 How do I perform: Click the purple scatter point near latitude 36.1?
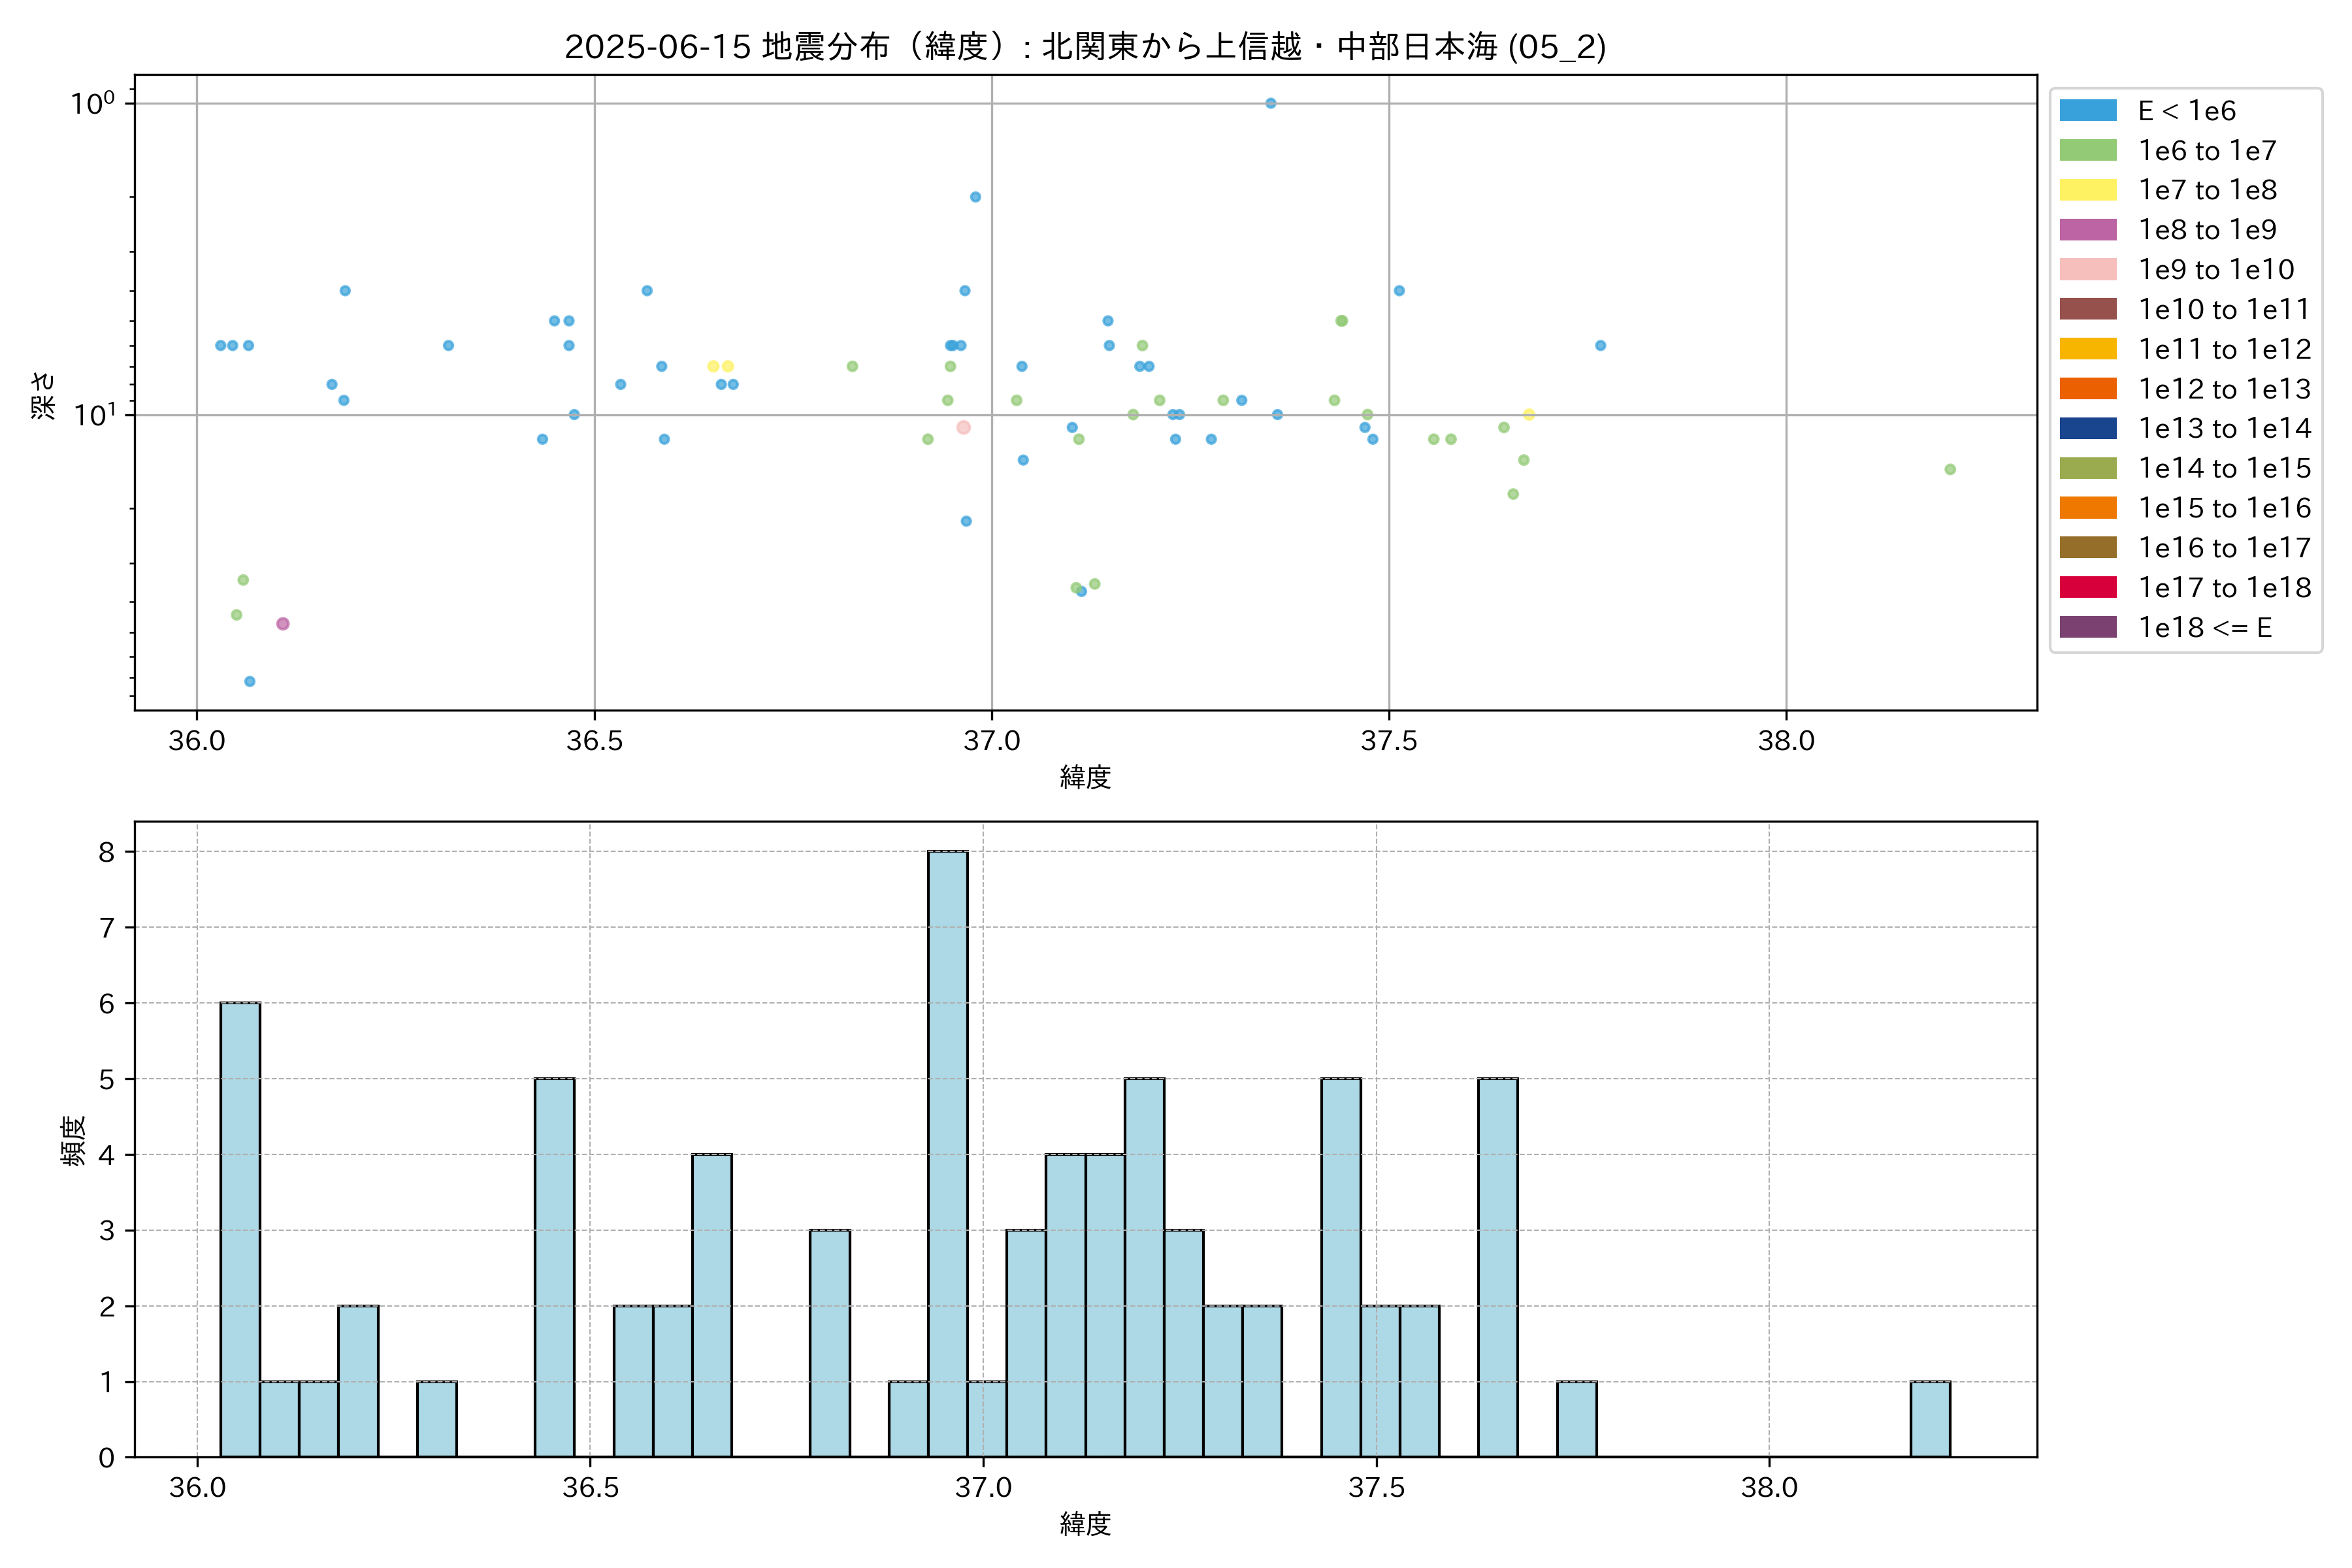pos(283,624)
